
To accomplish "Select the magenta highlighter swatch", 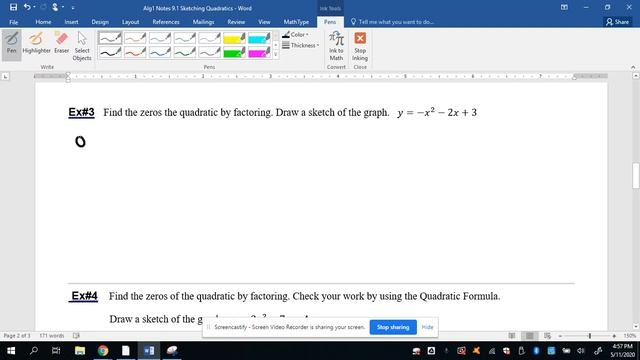I will pos(259,52).
